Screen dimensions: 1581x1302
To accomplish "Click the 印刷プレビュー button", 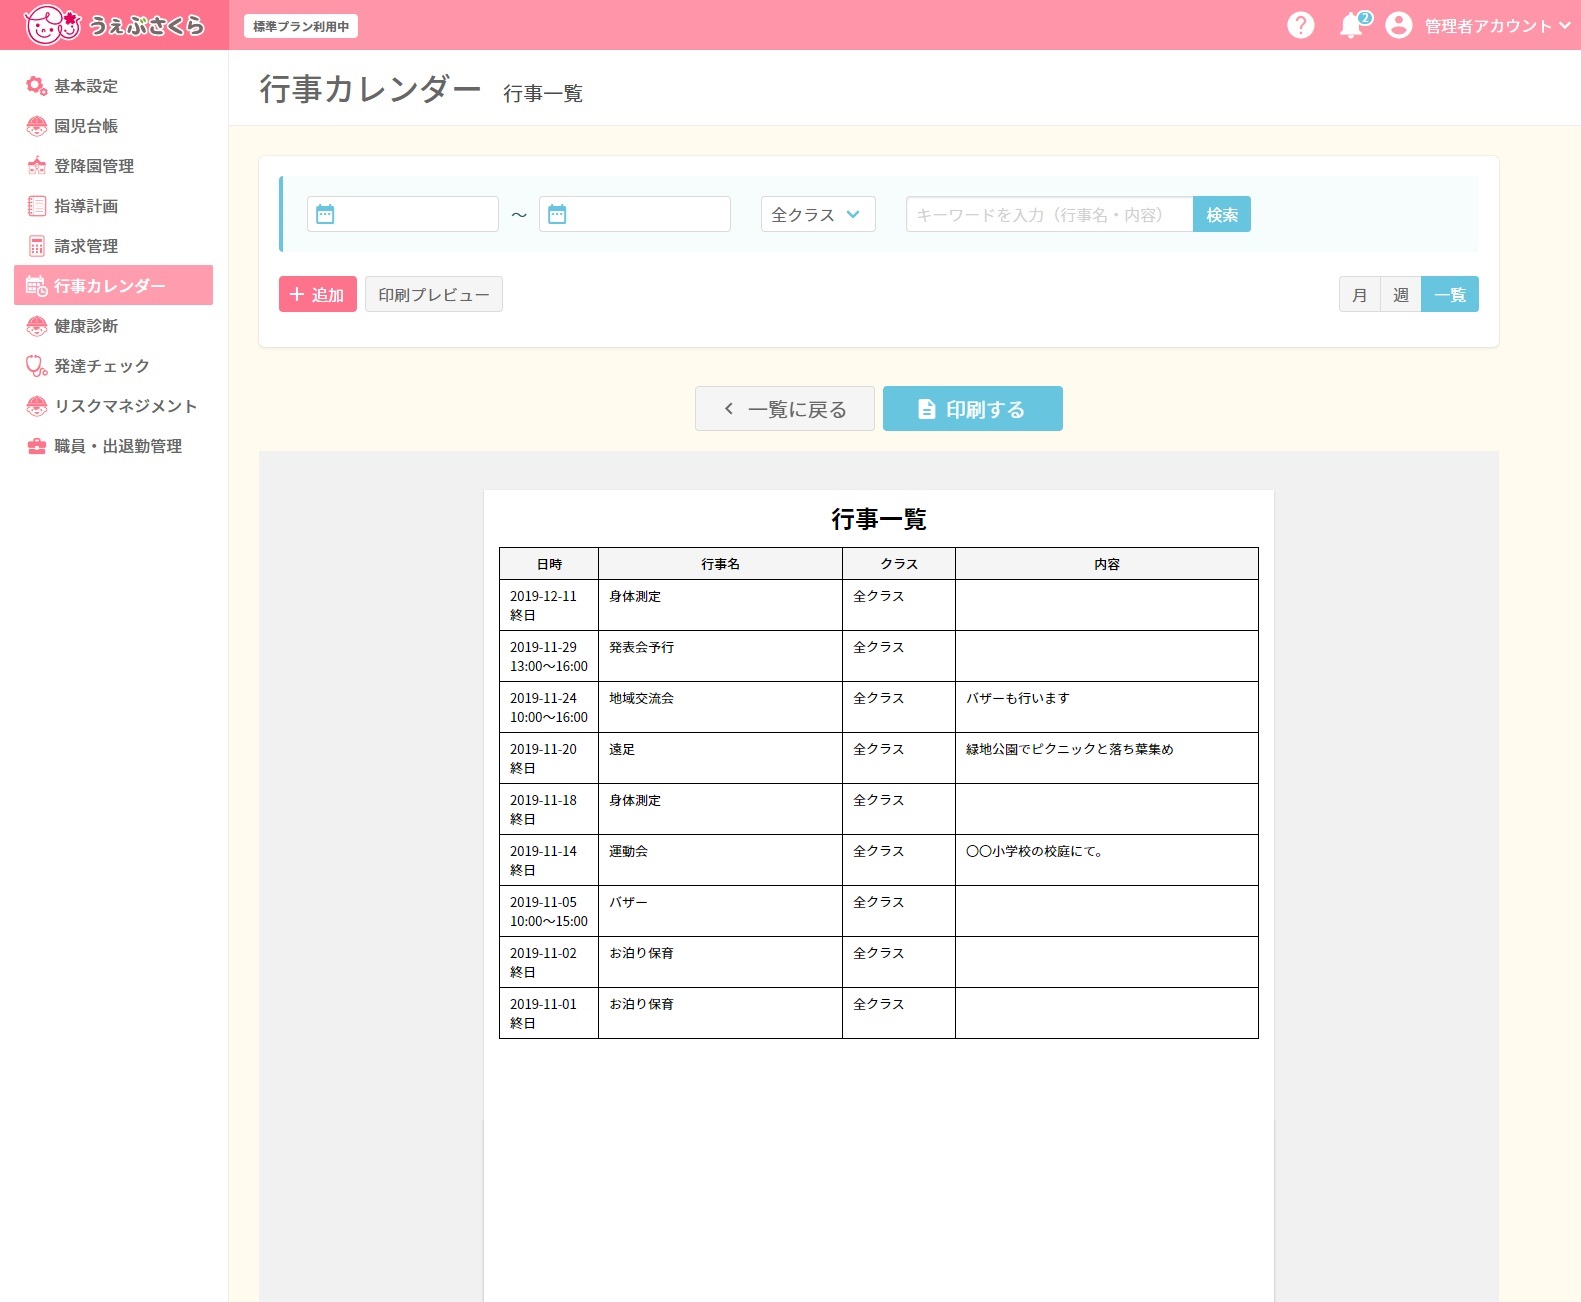I will (434, 294).
